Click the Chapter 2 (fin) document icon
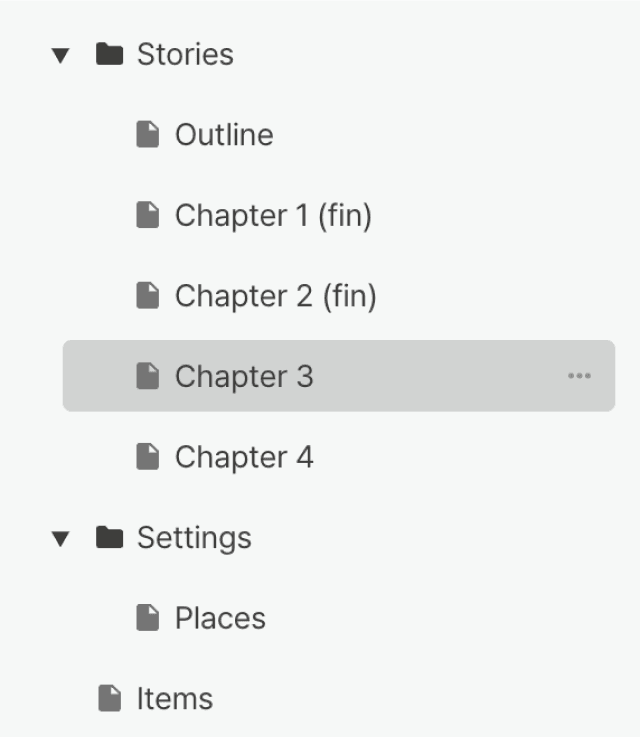Image resolution: width=640 pixels, height=737 pixels. click(148, 296)
